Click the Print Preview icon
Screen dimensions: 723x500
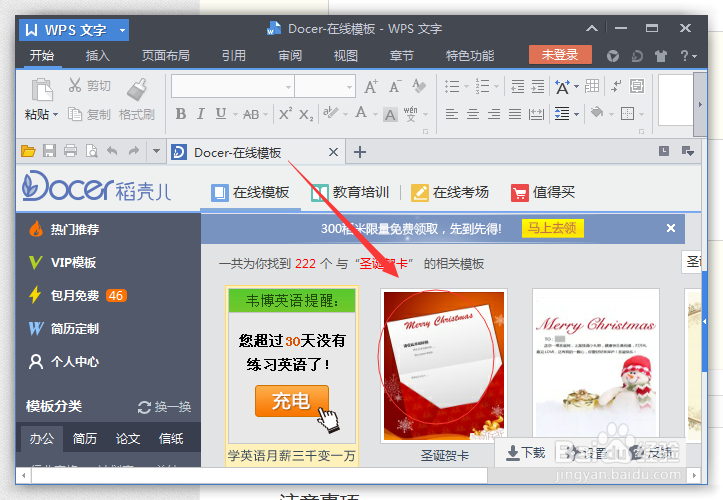click(x=92, y=151)
